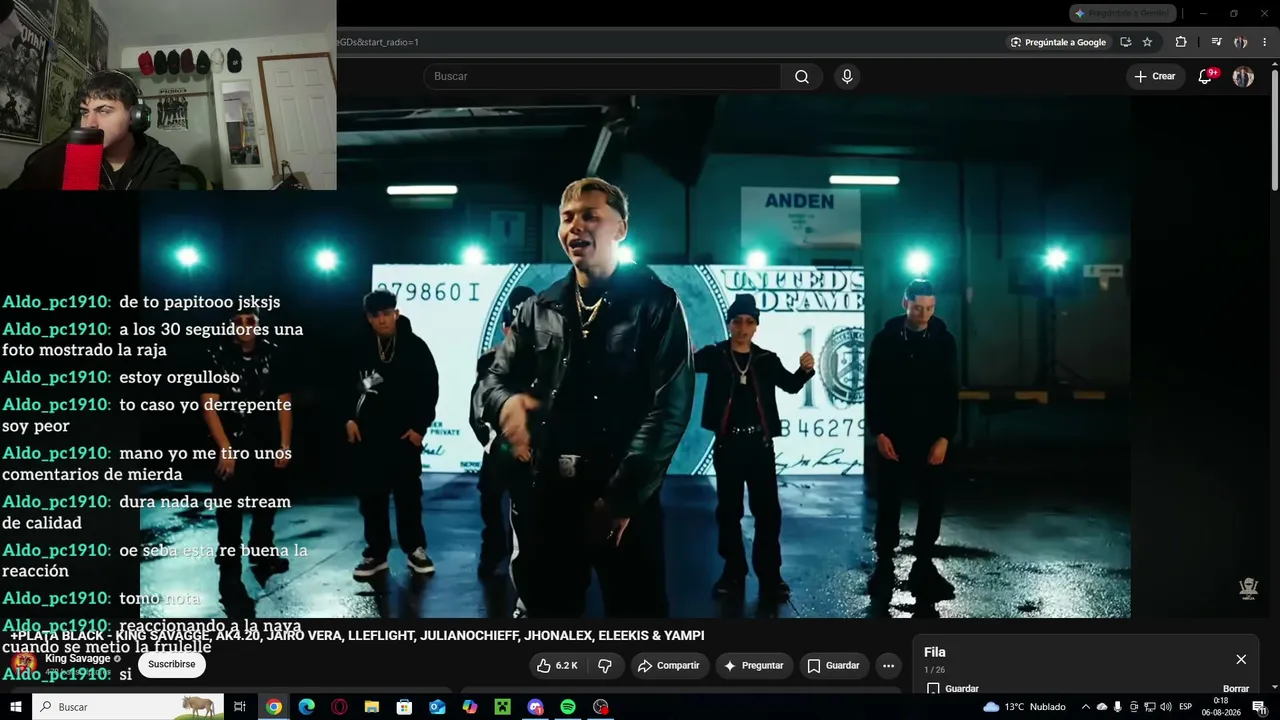Open Discord from the taskbar

535,707
